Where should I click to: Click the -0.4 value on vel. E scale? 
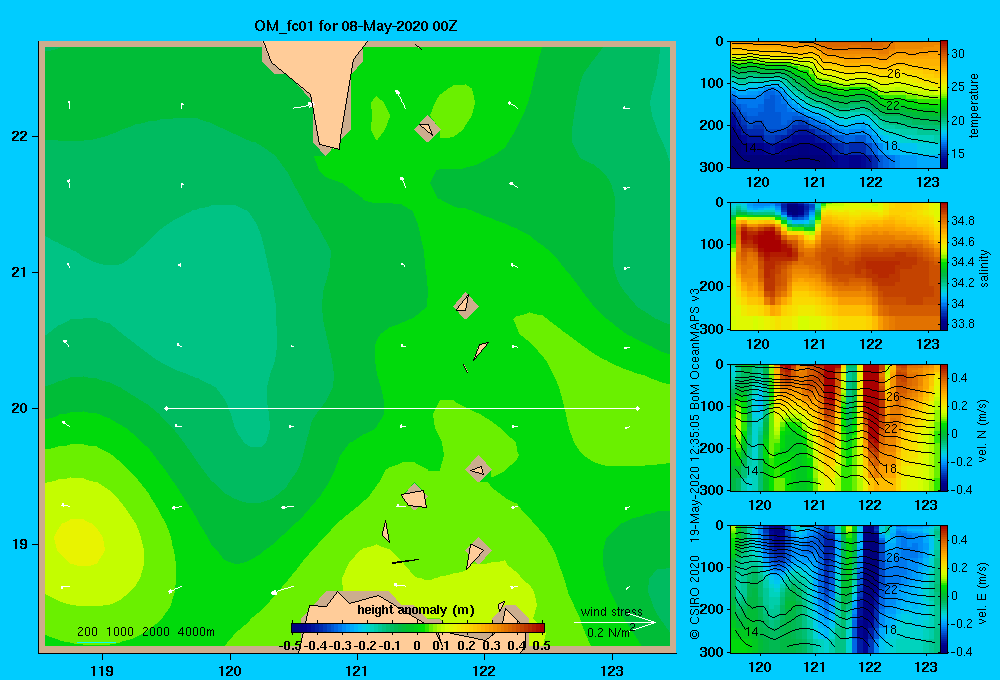point(960,651)
